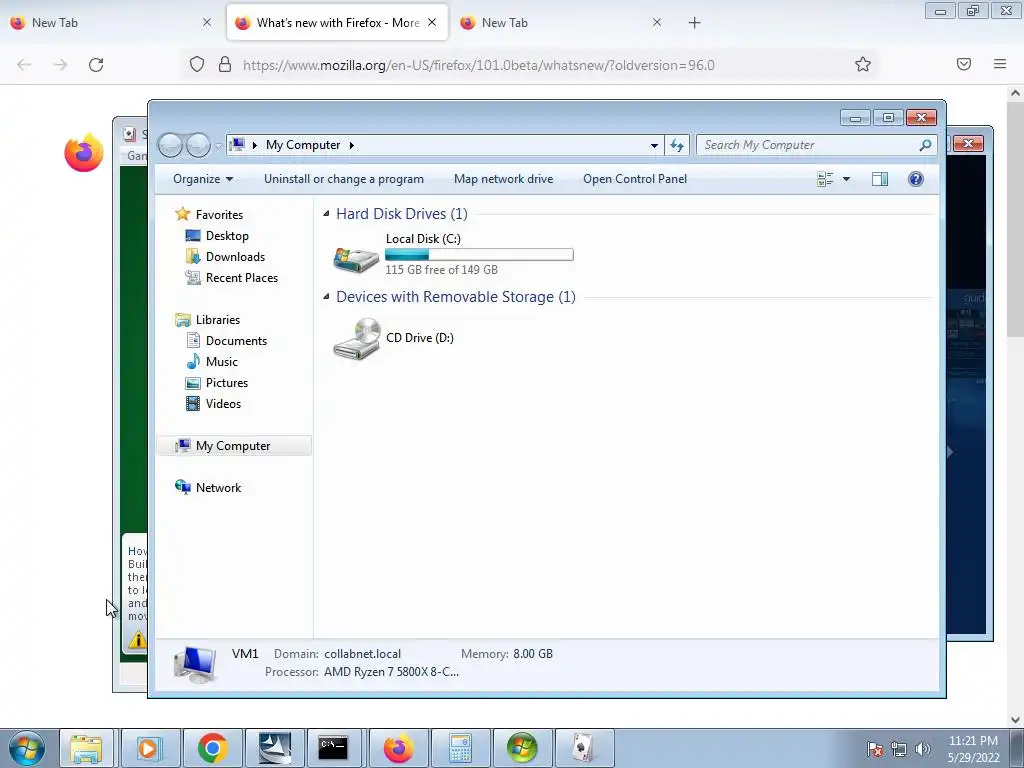The width and height of the screenshot is (1024, 768).
Task: Collapse the Hard Disk Drives group
Action: point(326,214)
